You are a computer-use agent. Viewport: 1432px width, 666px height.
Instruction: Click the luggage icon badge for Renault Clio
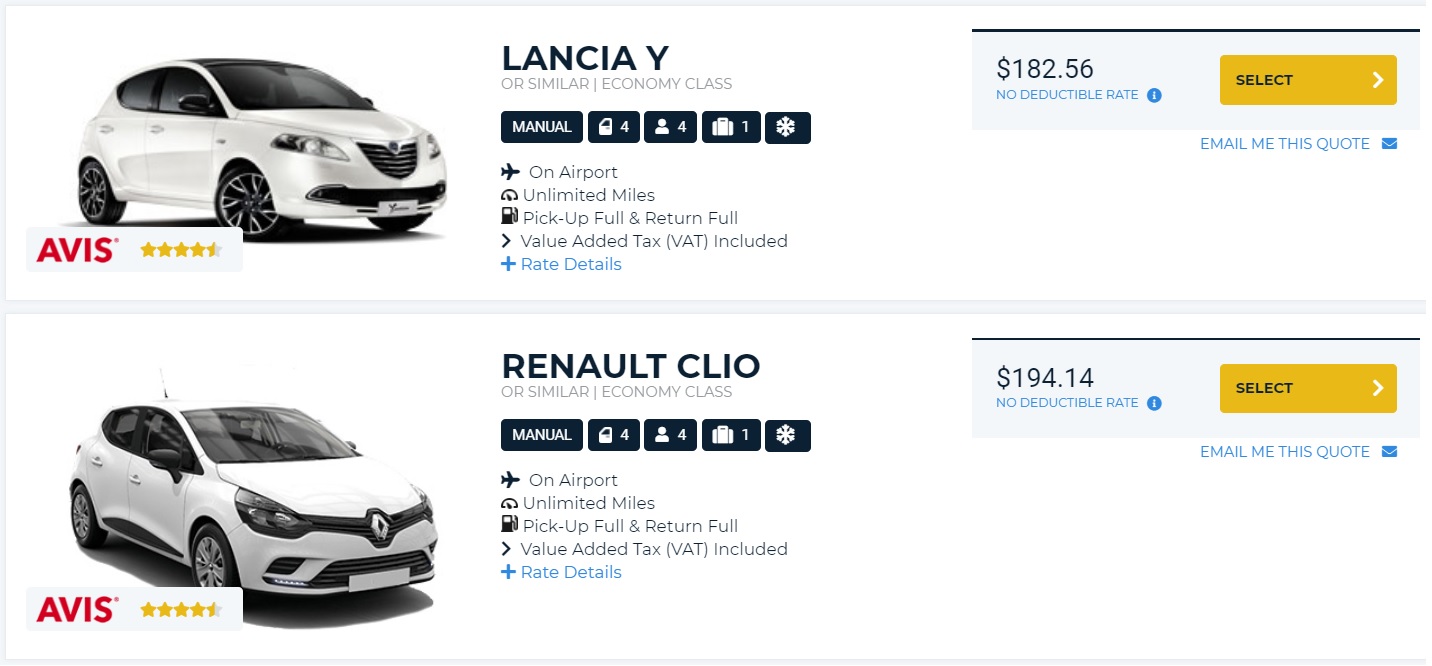[731, 436]
